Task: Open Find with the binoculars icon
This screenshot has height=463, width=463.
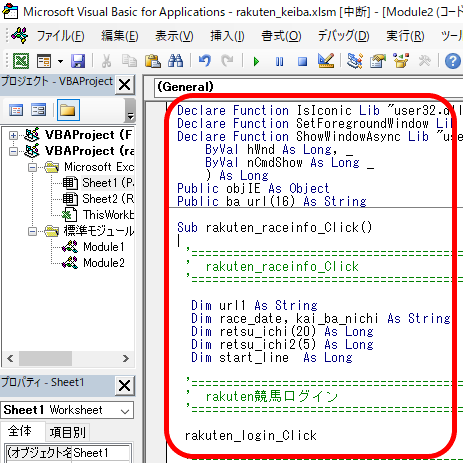Action: point(175,61)
